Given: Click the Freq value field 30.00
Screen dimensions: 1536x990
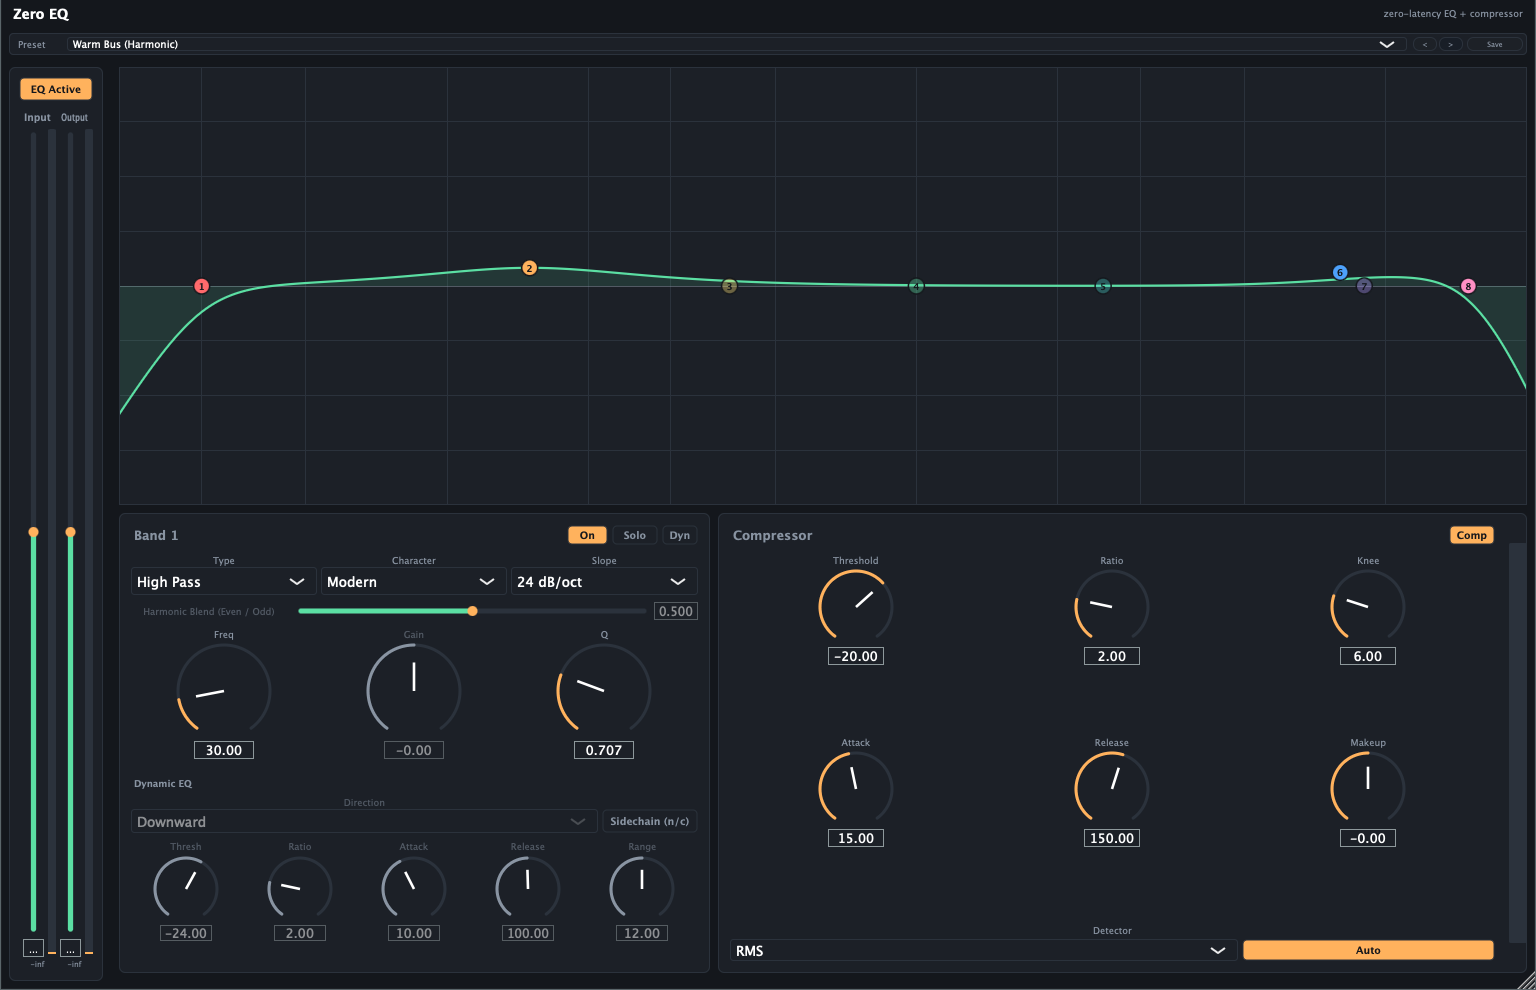Looking at the screenshot, I should click(x=224, y=750).
